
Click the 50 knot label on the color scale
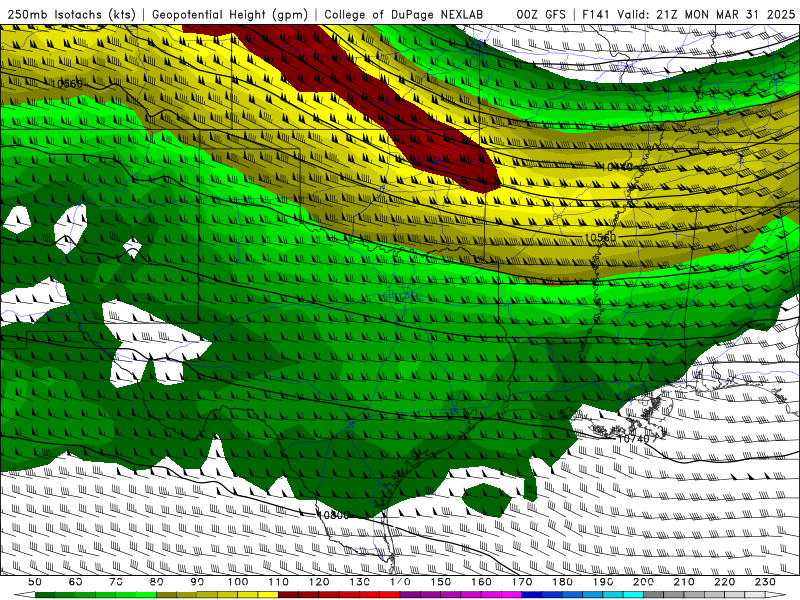35,582
